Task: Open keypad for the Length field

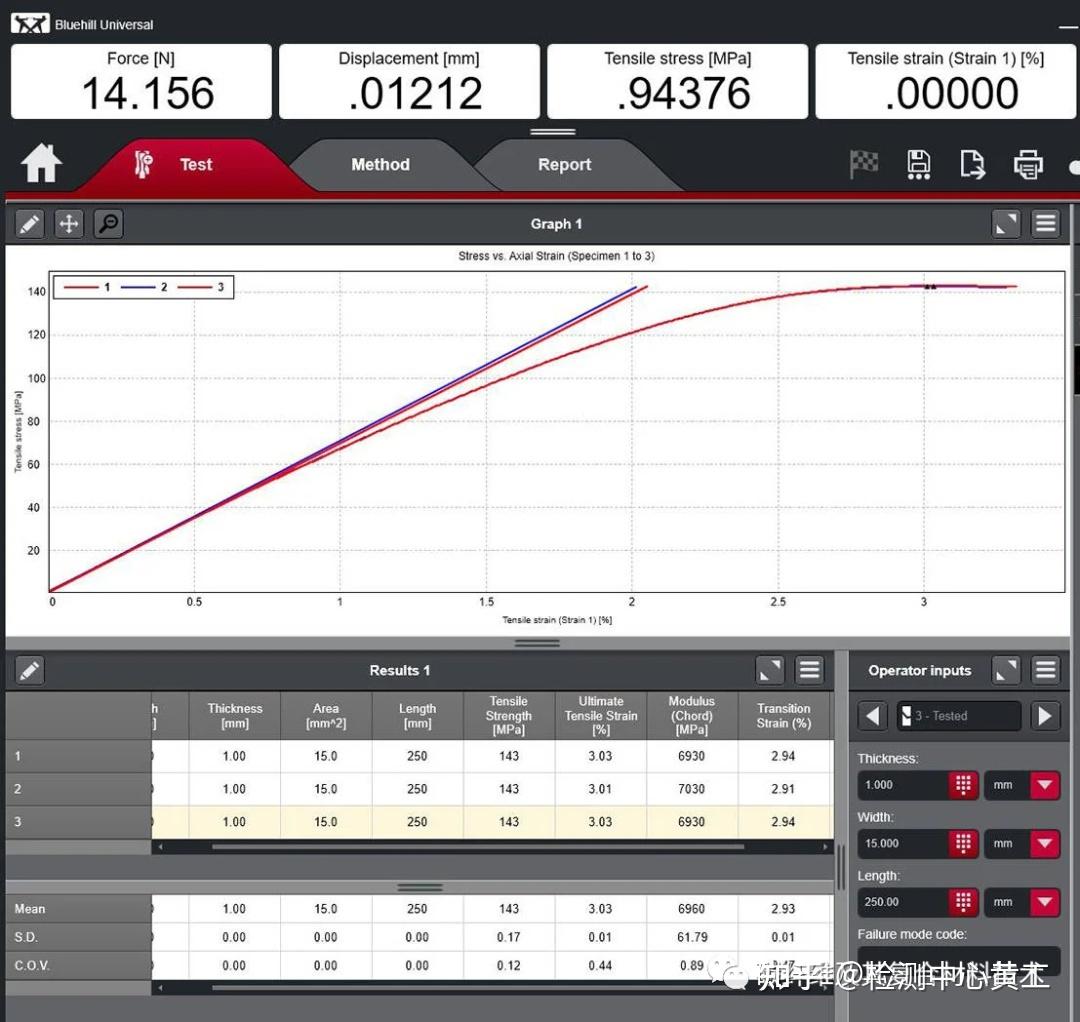Action: pos(963,902)
